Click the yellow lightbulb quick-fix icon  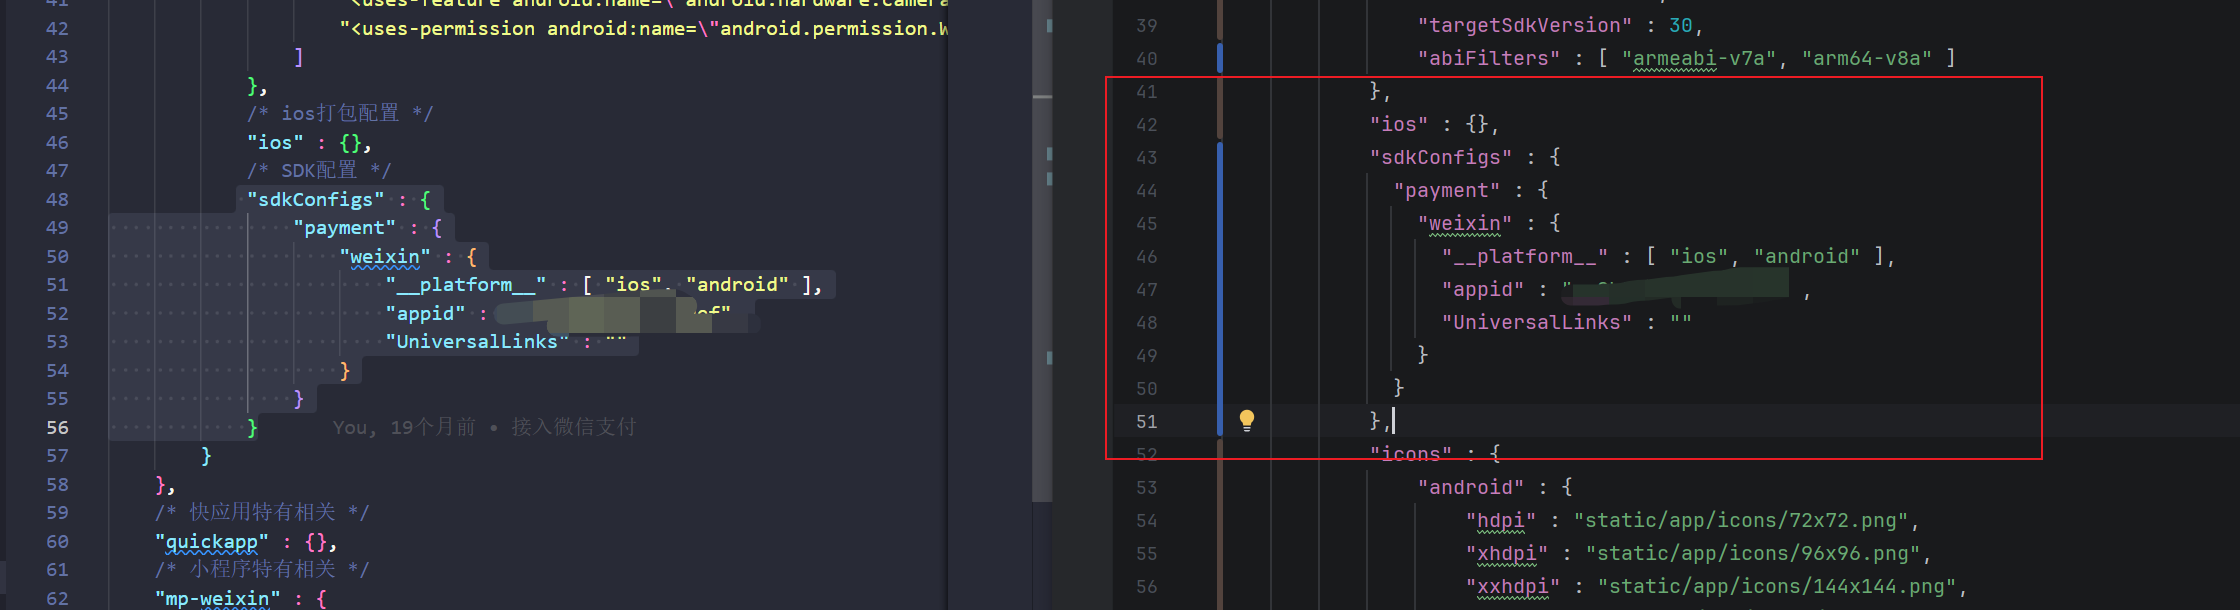point(1247,420)
